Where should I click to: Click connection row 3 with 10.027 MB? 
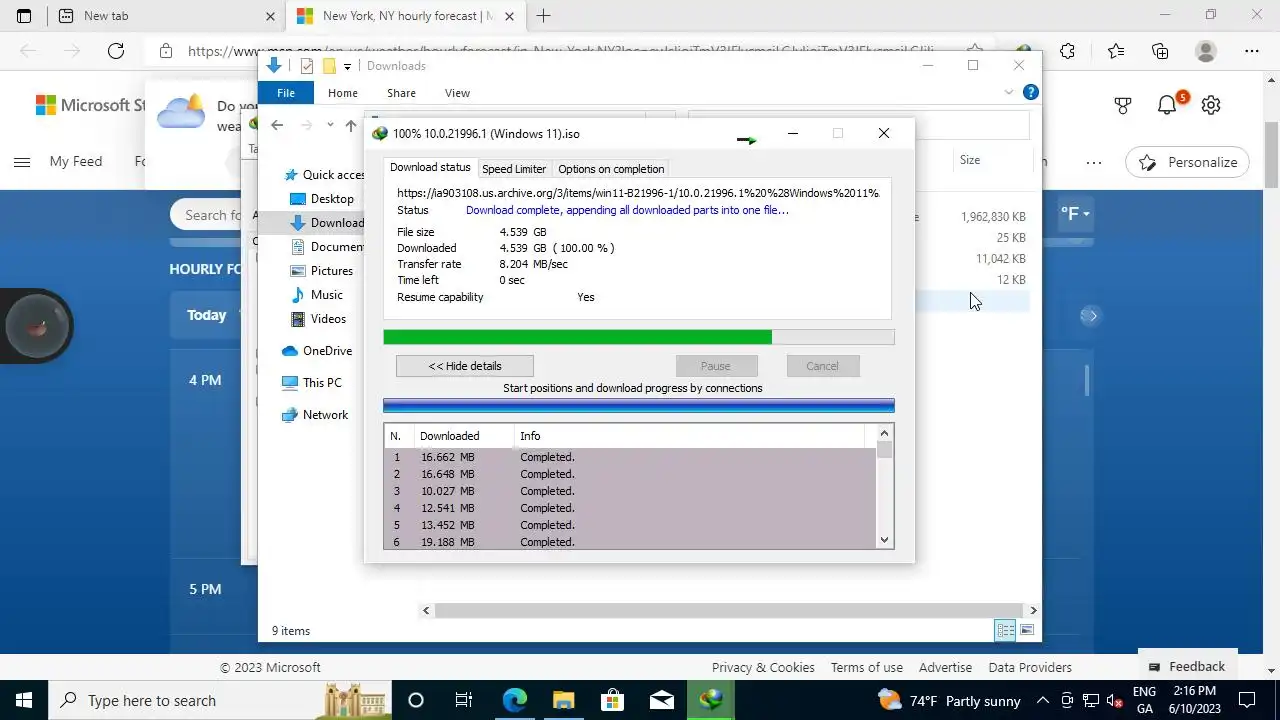[630, 491]
